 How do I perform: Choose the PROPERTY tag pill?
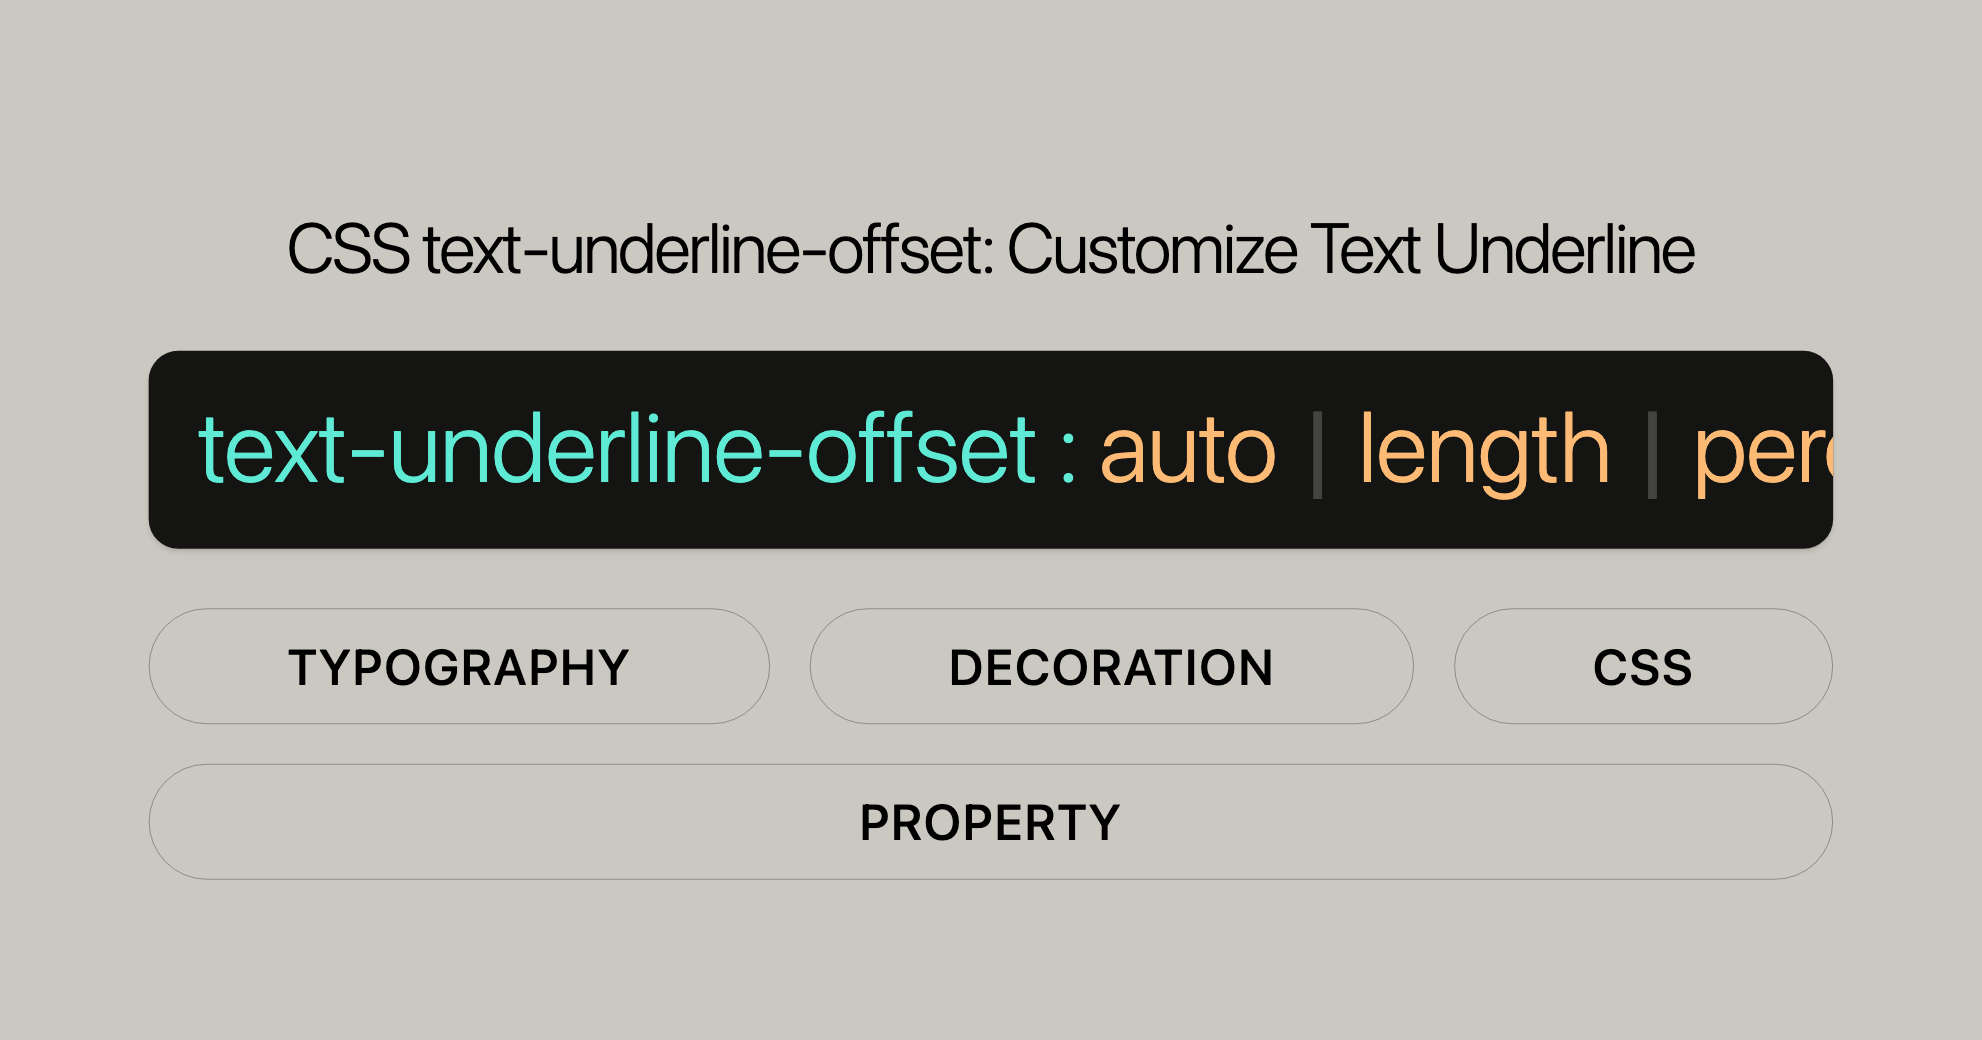coord(990,823)
